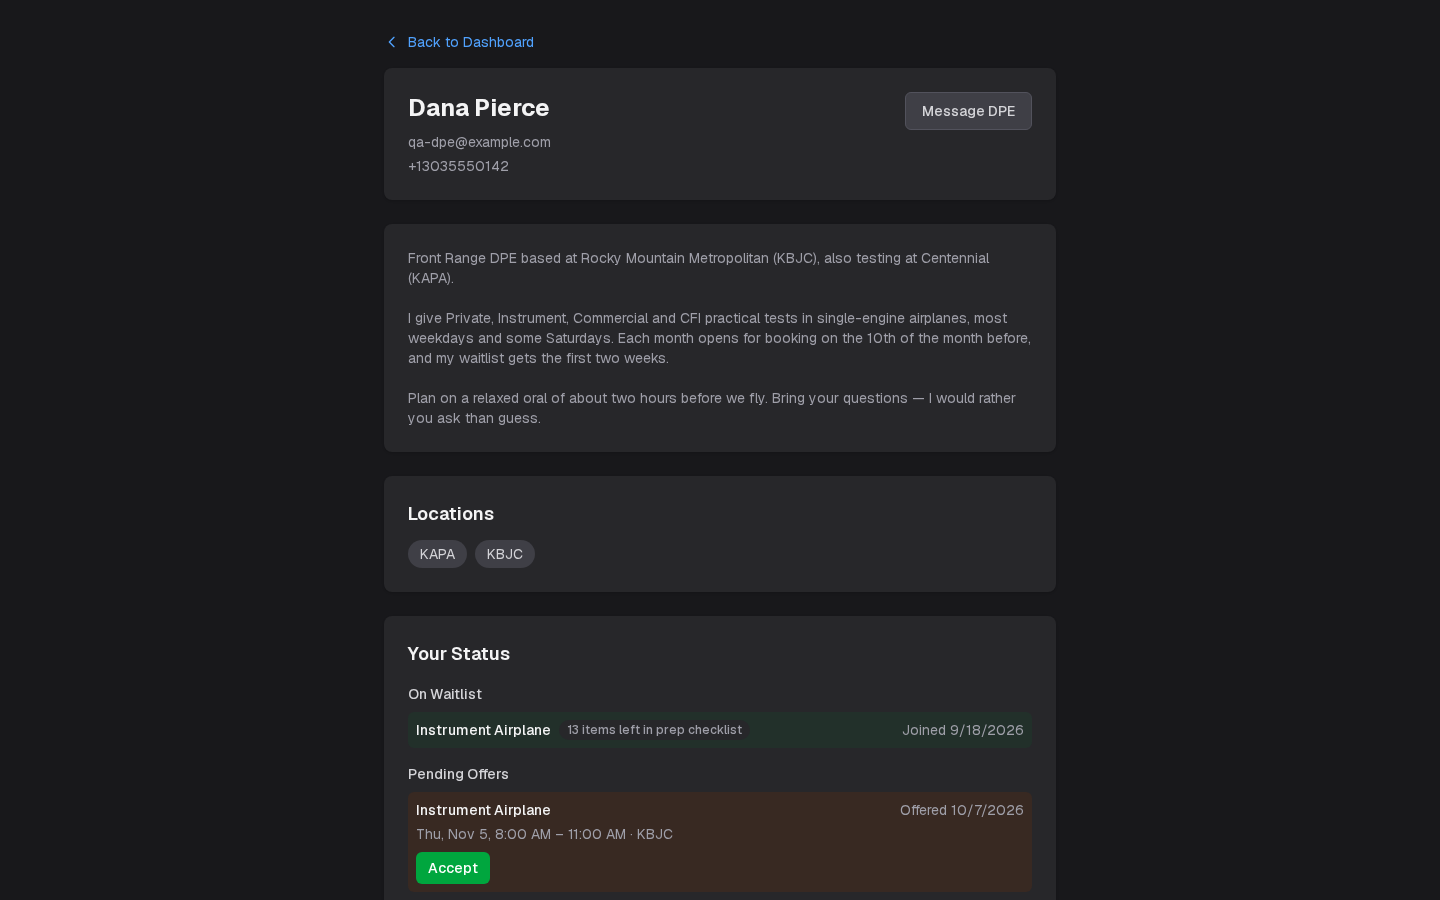Click the paragraph starting 'Plan on a relaxed oral'

712,408
